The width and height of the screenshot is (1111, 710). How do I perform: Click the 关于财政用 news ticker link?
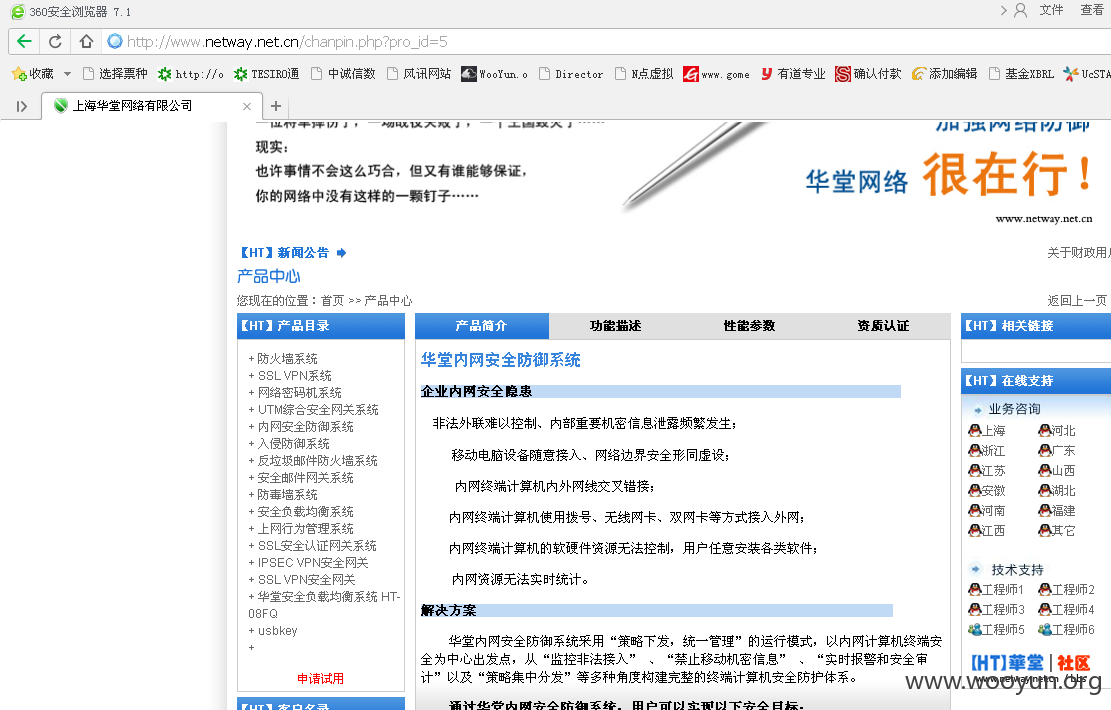[x=1079, y=253]
